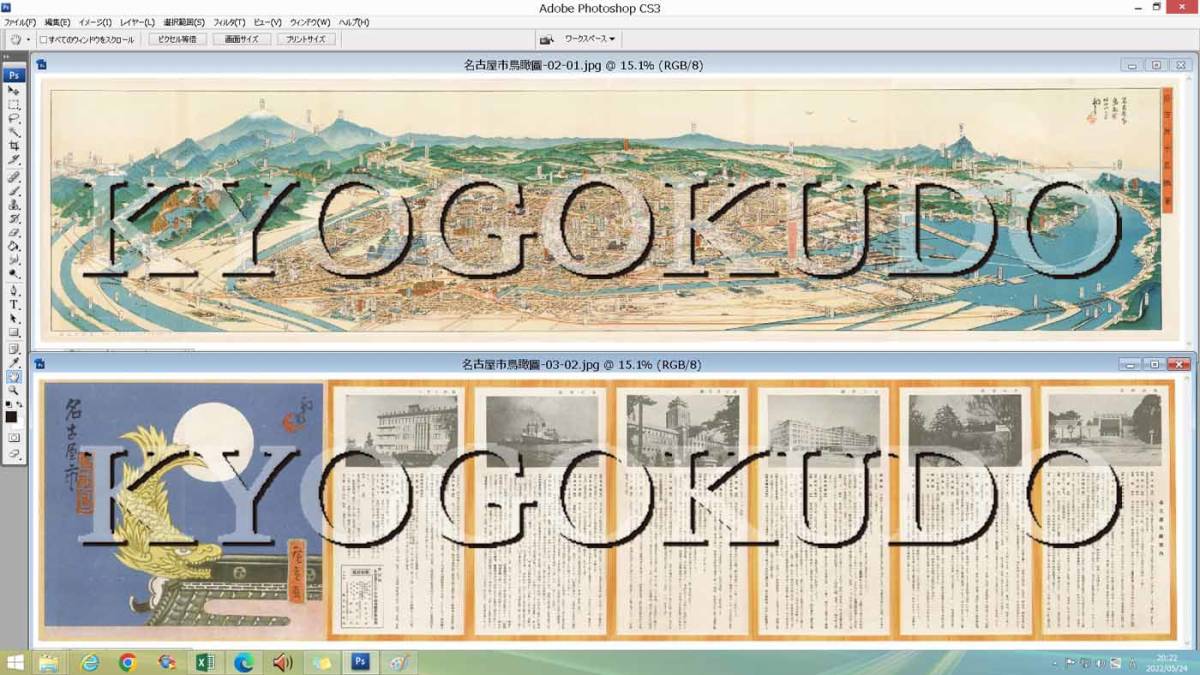Click the プリントサイズ button

[305, 40]
